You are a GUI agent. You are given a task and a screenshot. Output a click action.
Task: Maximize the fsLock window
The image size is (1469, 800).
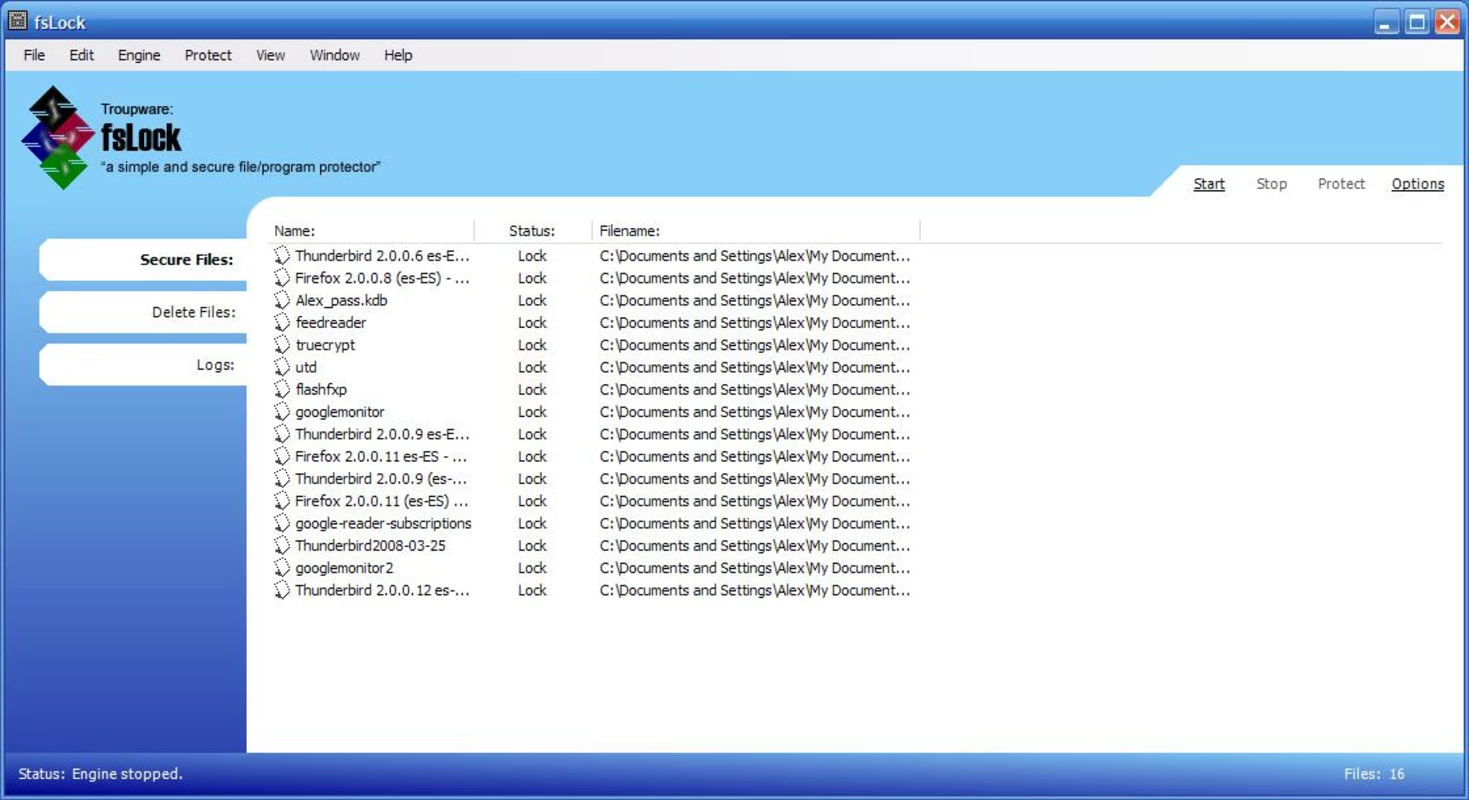point(1417,22)
